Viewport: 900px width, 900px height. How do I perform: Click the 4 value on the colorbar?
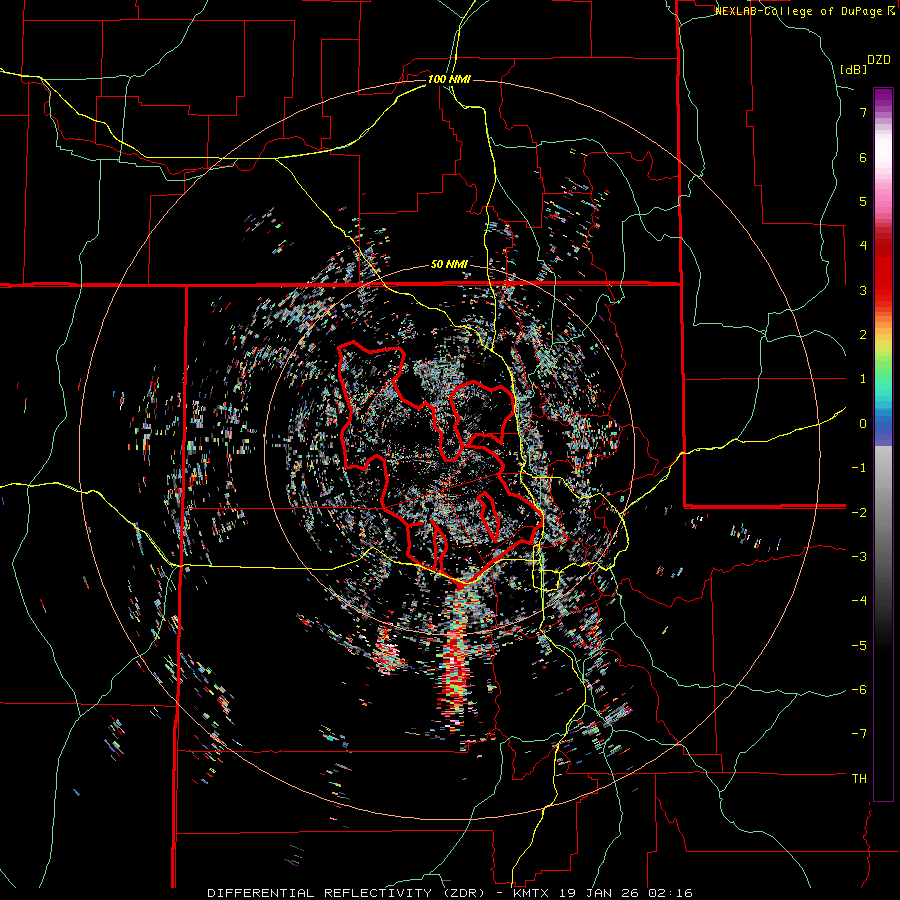863,246
